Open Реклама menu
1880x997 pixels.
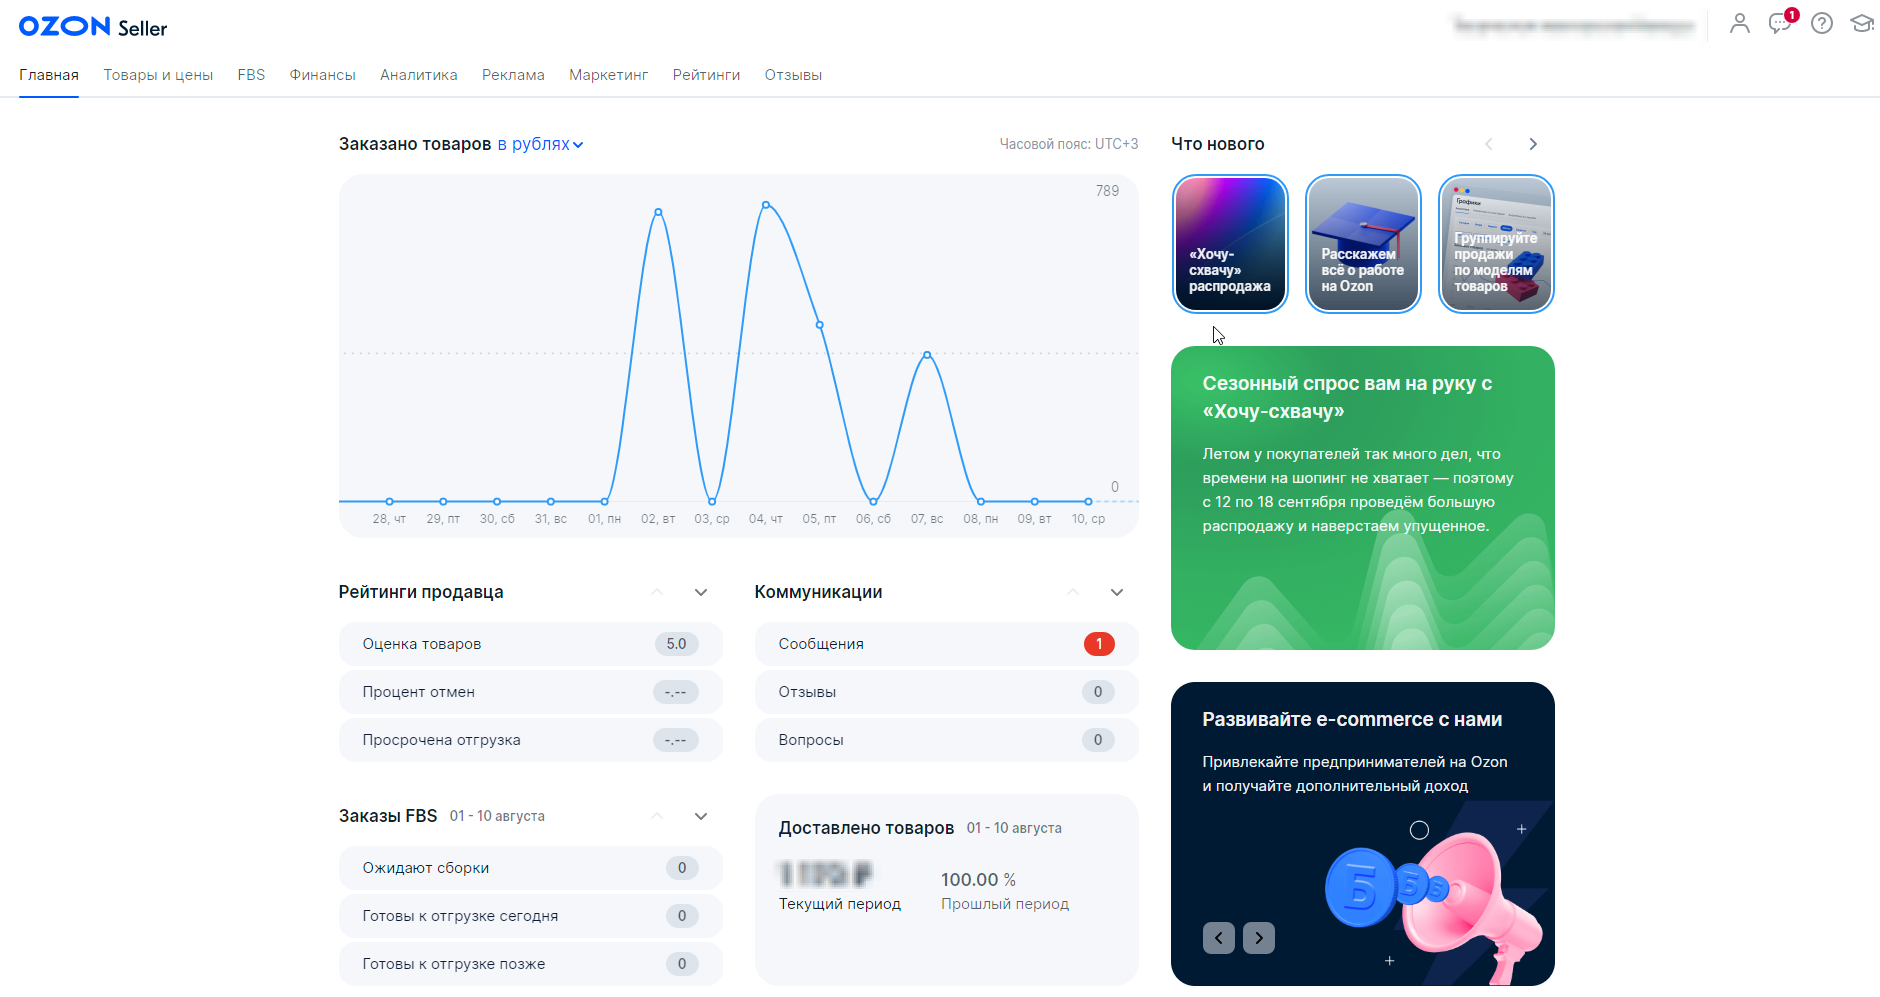513,75
